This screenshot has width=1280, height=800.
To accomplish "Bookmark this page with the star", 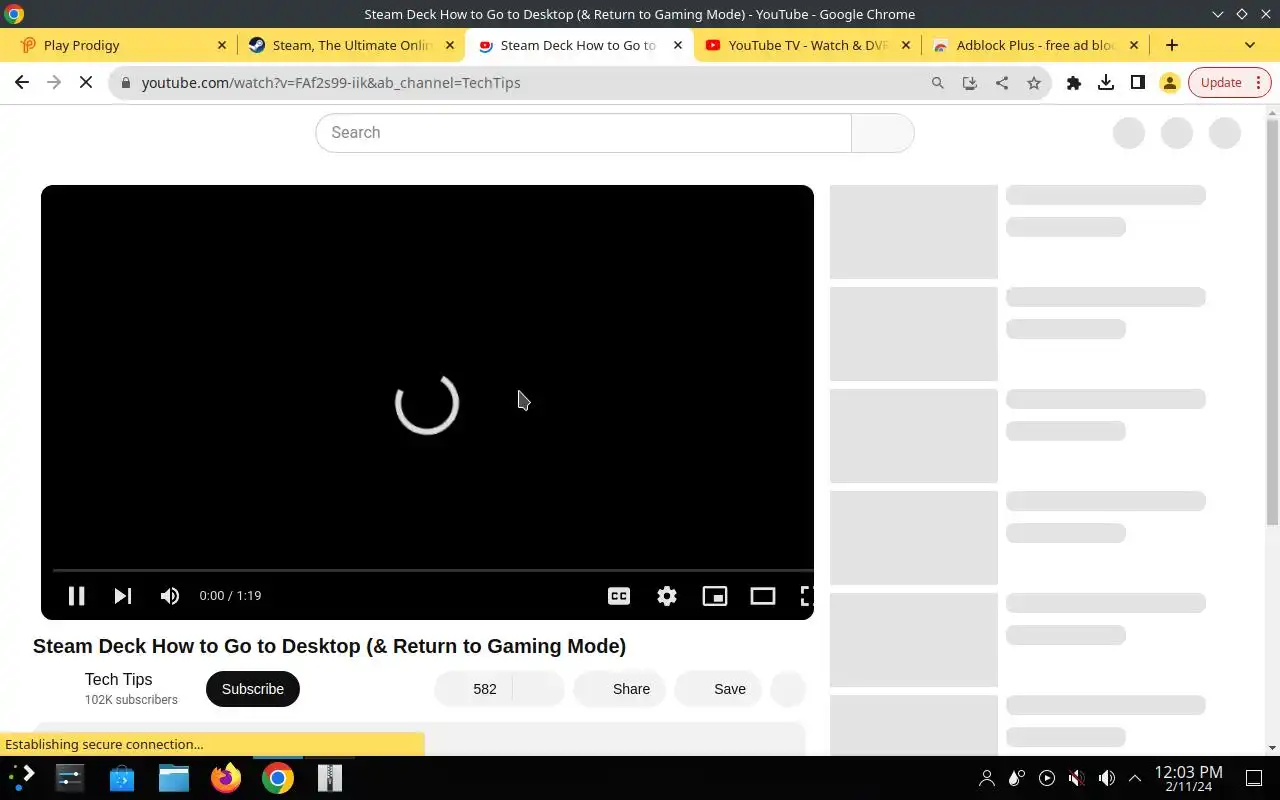I will tap(1034, 83).
